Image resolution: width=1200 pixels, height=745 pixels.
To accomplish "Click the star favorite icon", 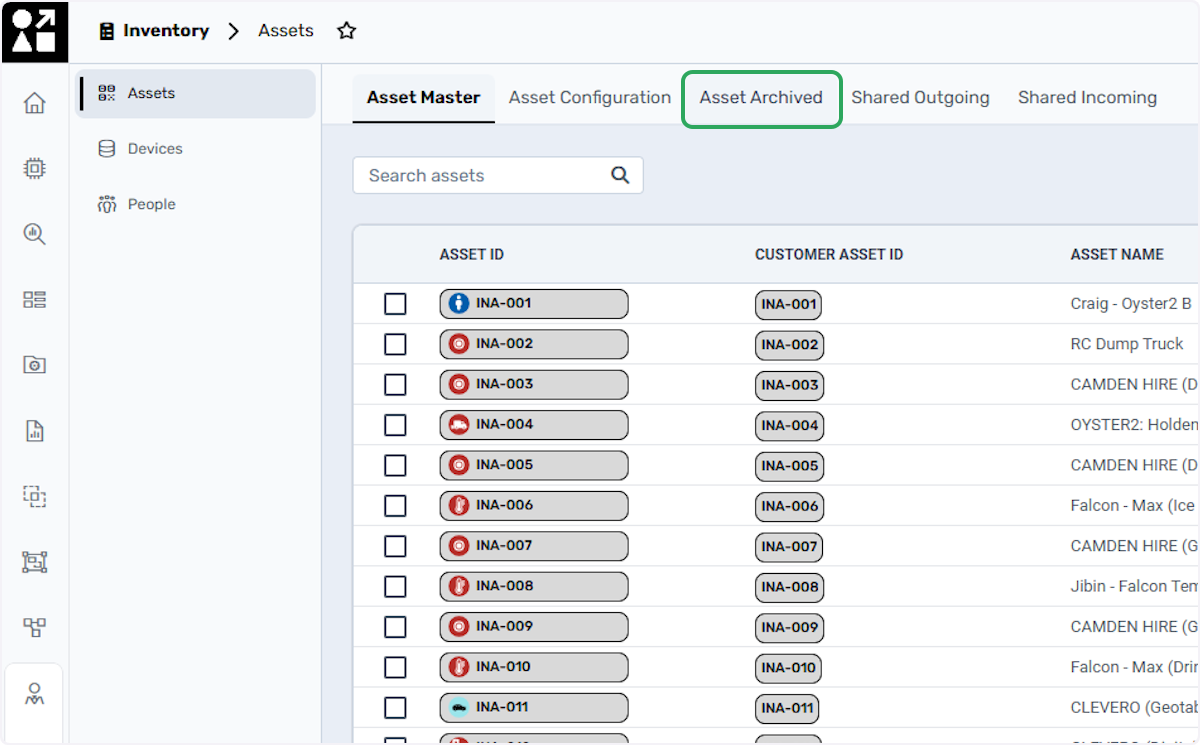I will (347, 31).
